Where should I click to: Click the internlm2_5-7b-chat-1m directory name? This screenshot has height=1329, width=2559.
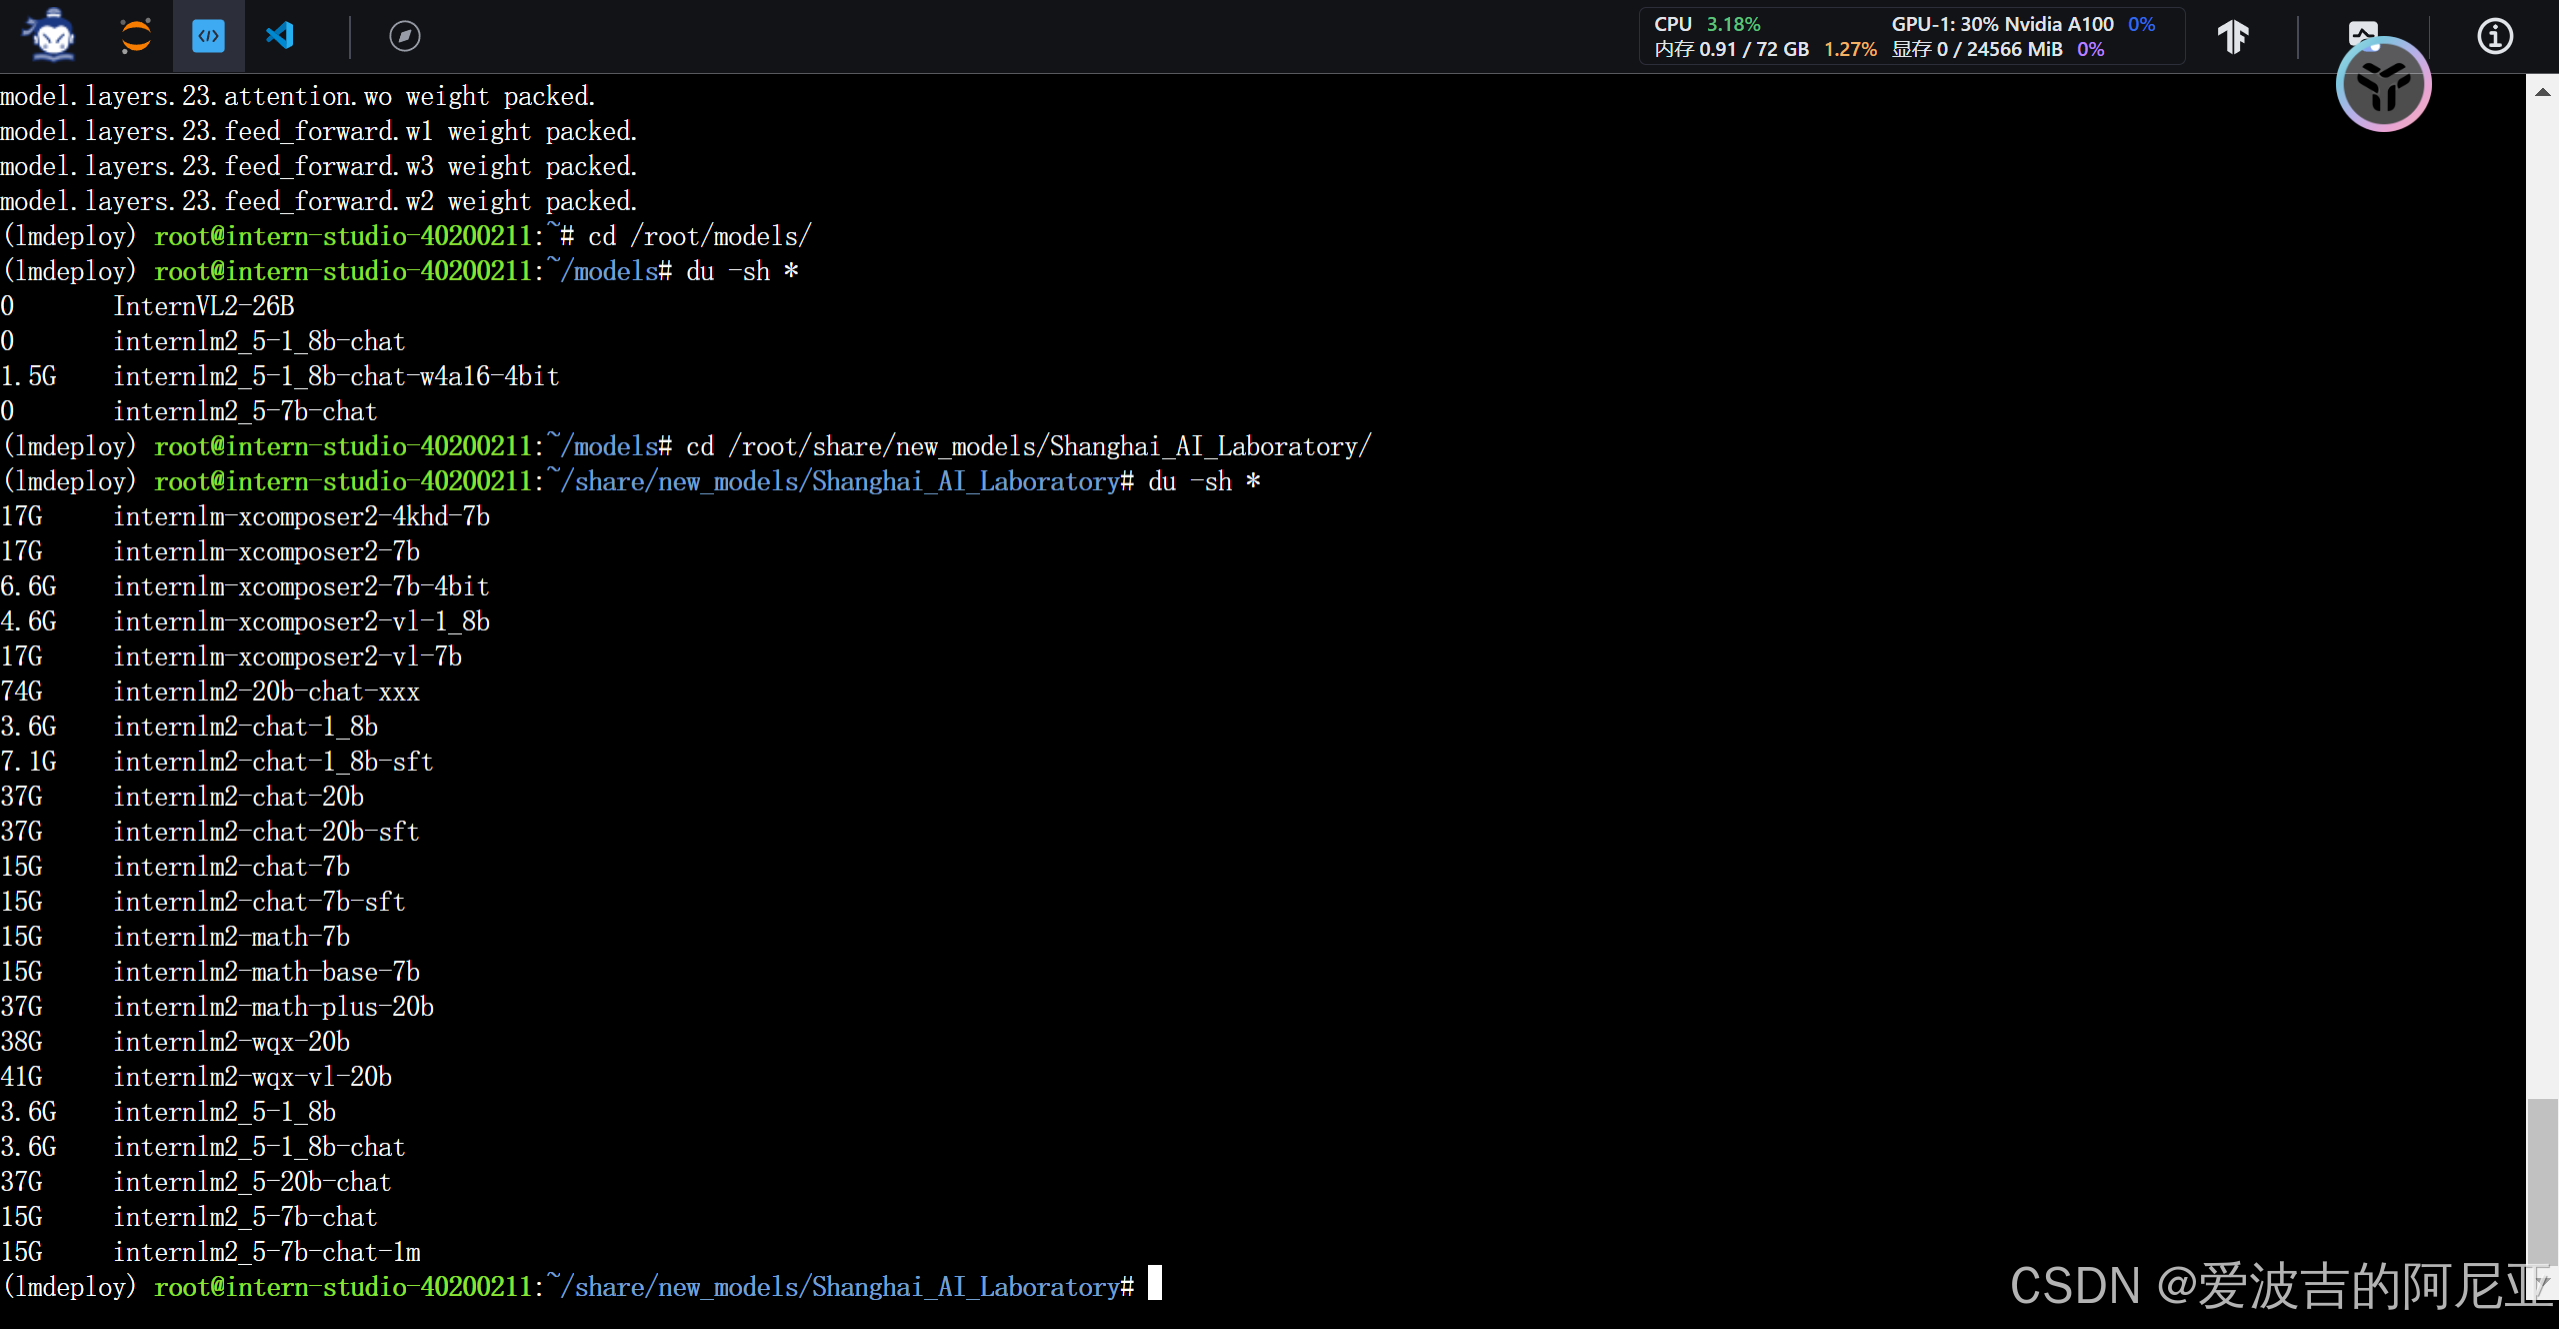click(266, 1252)
